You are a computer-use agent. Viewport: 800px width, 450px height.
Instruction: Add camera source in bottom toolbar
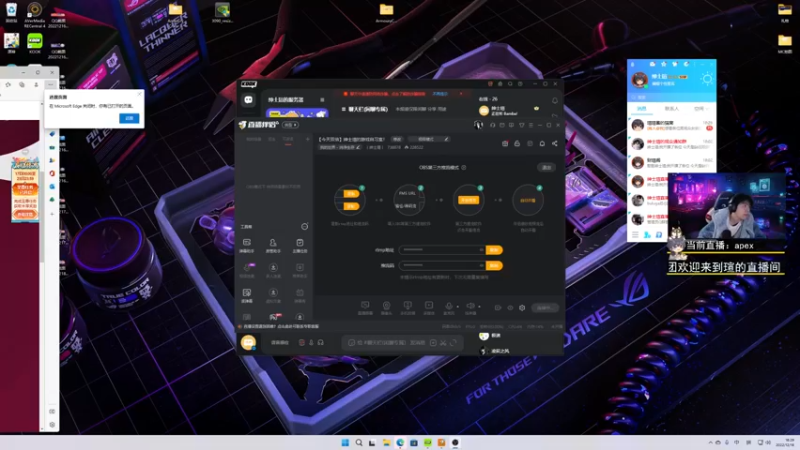(386, 307)
